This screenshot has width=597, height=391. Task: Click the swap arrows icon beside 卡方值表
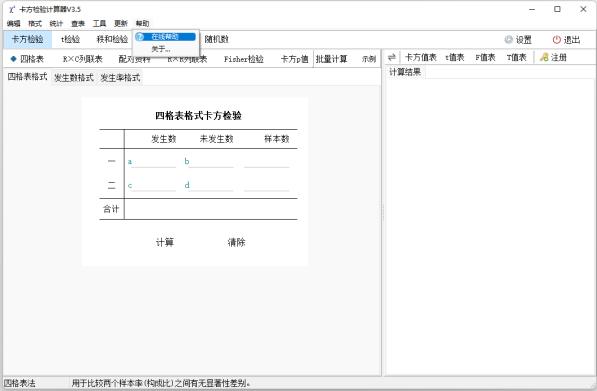391,57
